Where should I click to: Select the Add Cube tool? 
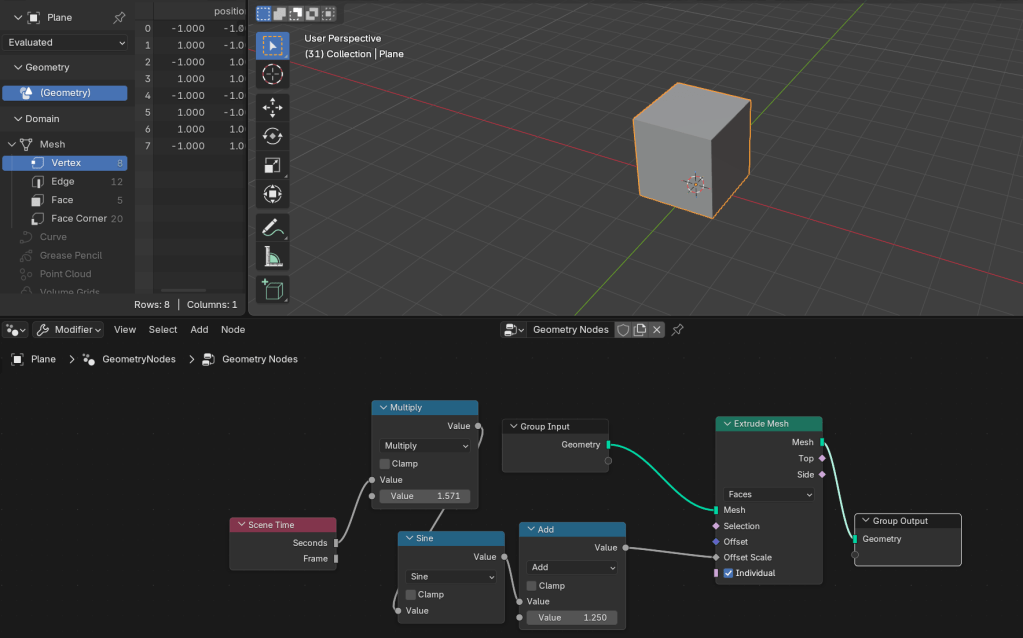272,290
